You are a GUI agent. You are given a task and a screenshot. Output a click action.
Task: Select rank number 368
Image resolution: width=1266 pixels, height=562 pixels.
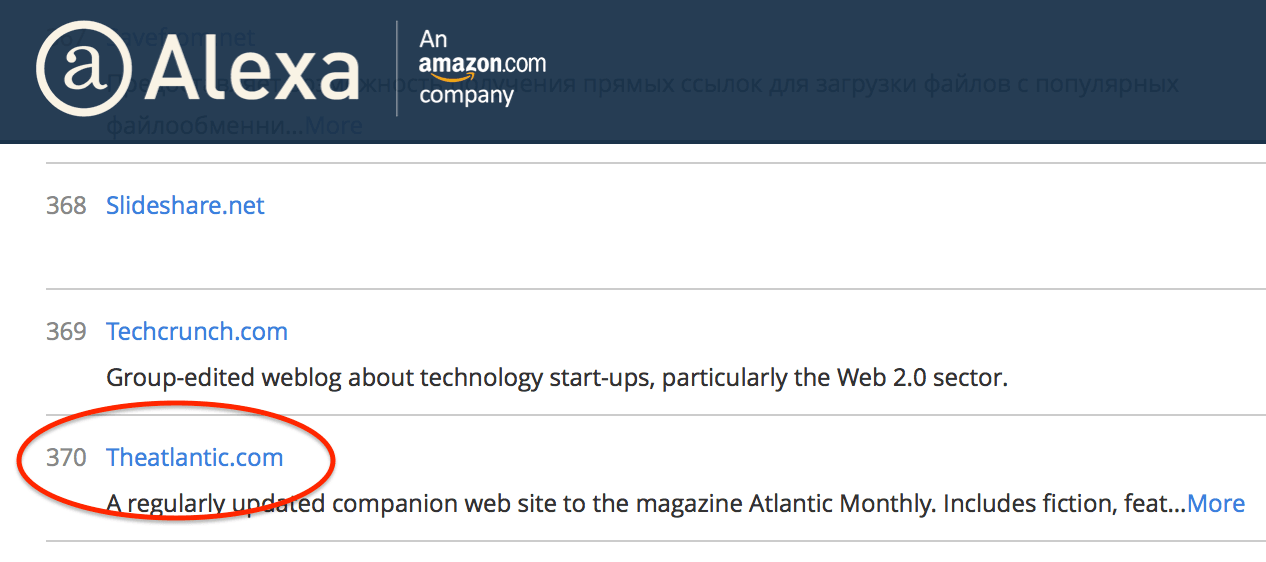[66, 206]
